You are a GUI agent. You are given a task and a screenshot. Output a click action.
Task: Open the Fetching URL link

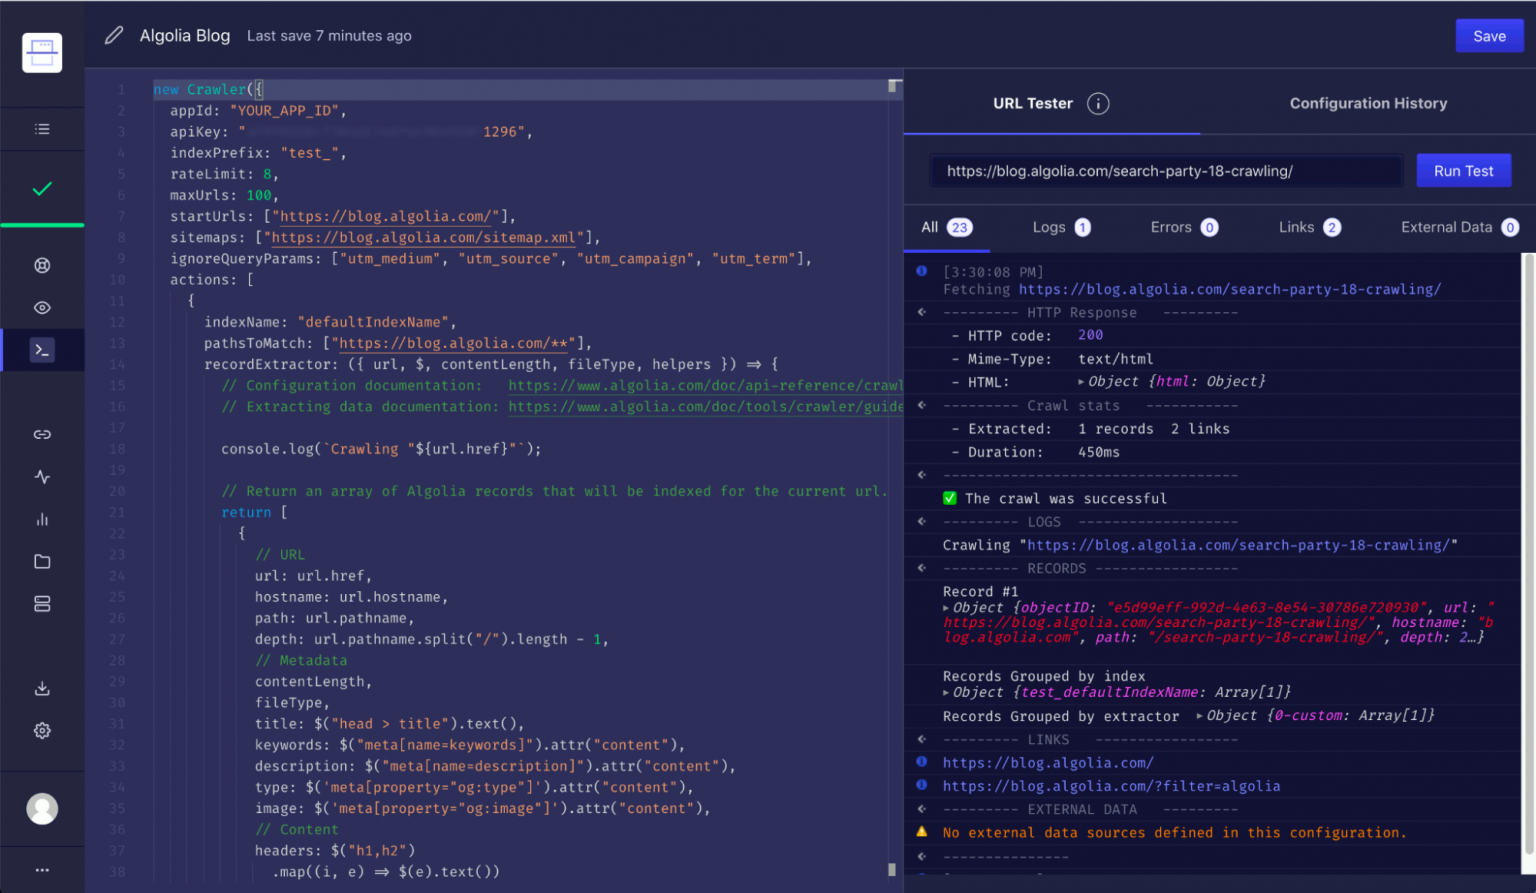pyautogui.click(x=1230, y=289)
